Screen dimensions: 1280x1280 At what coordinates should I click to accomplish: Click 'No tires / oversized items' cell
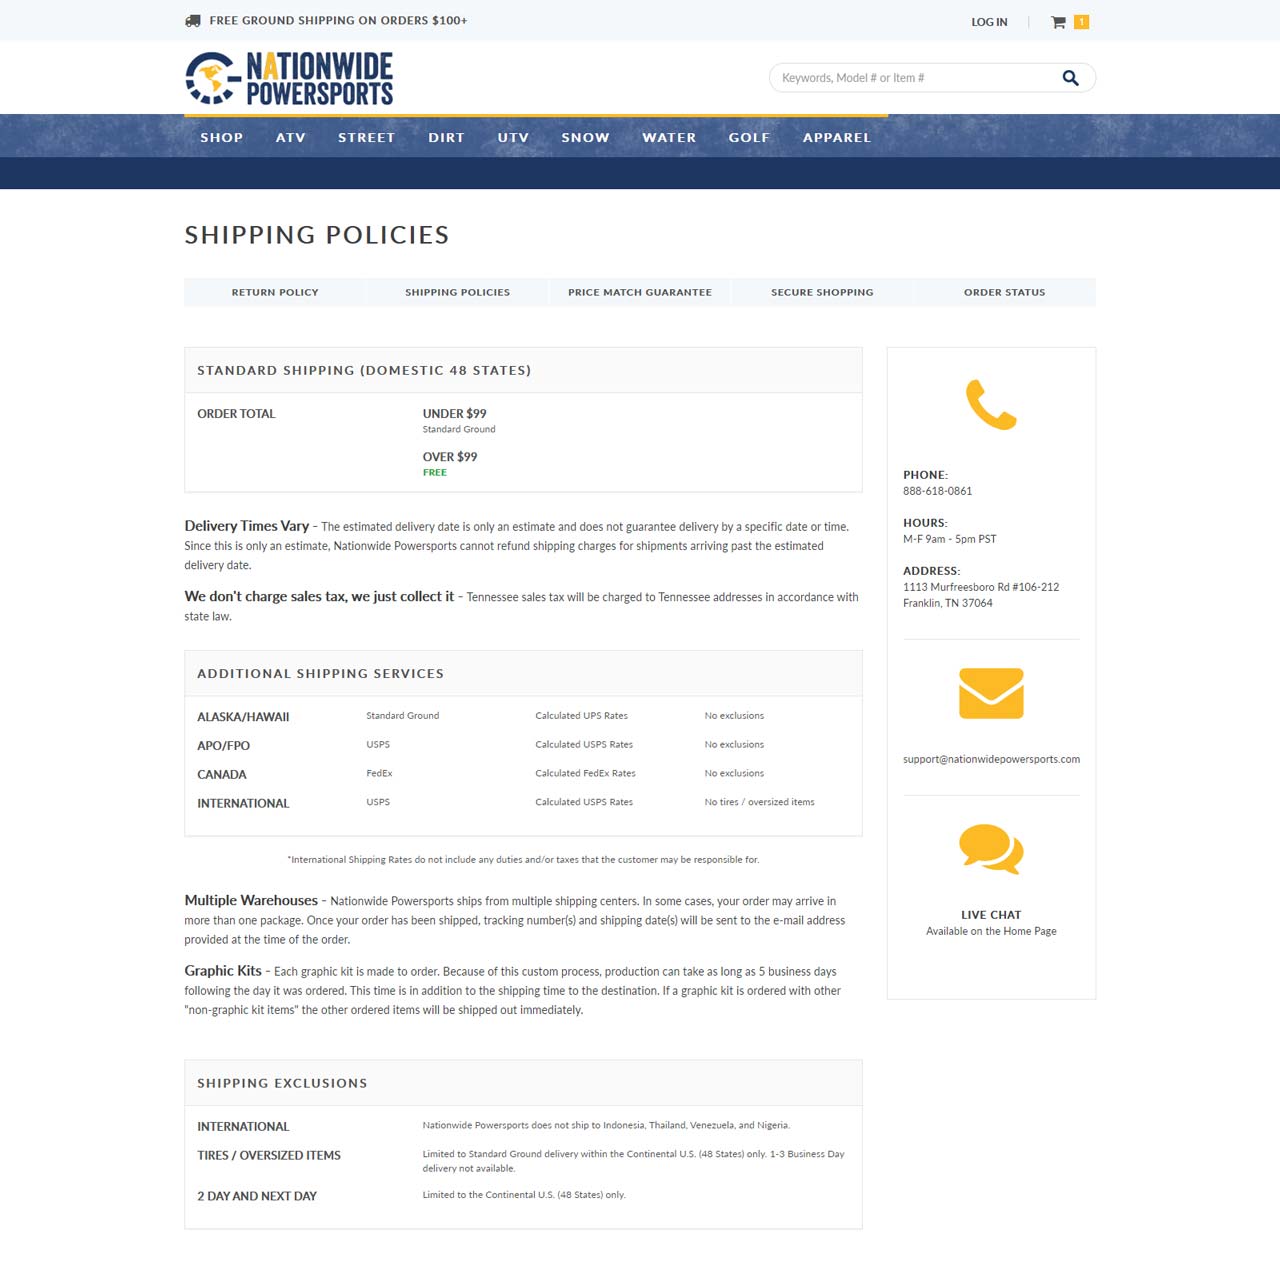coord(759,802)
